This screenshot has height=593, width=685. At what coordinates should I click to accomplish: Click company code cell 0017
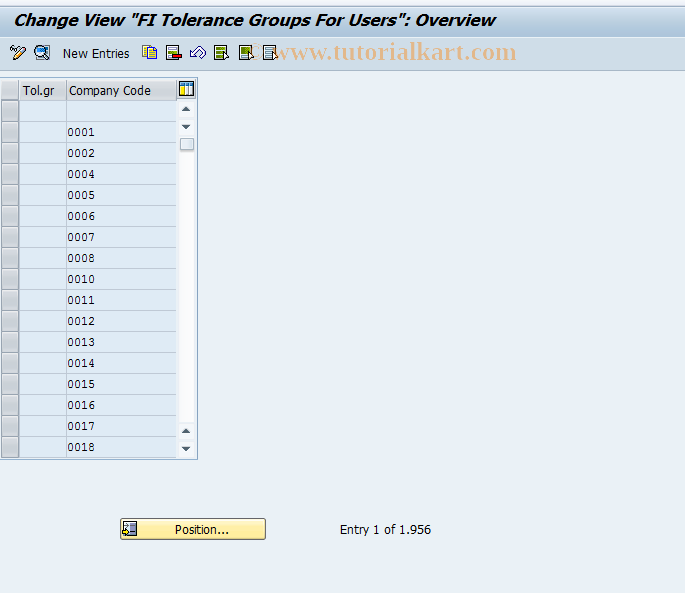pos(121,426)
